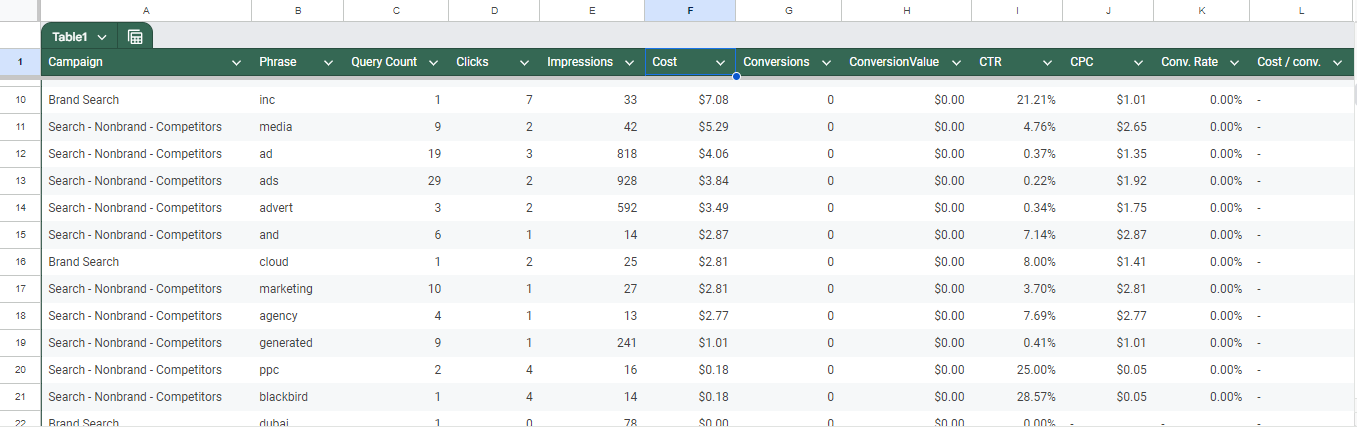1357x427 pixels.
Task: Expand the ConversionValue column dropdown
Action: [955, 62]
